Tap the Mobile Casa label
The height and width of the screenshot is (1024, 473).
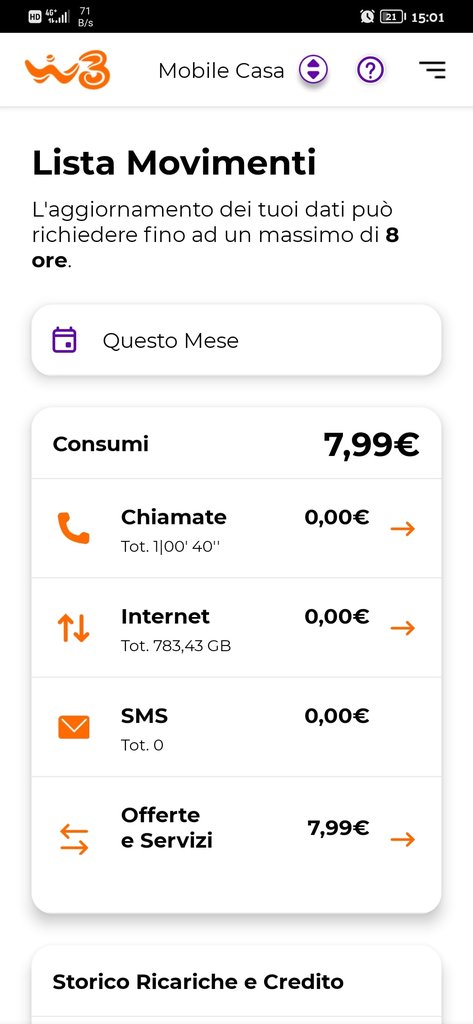tap(221, 71)
